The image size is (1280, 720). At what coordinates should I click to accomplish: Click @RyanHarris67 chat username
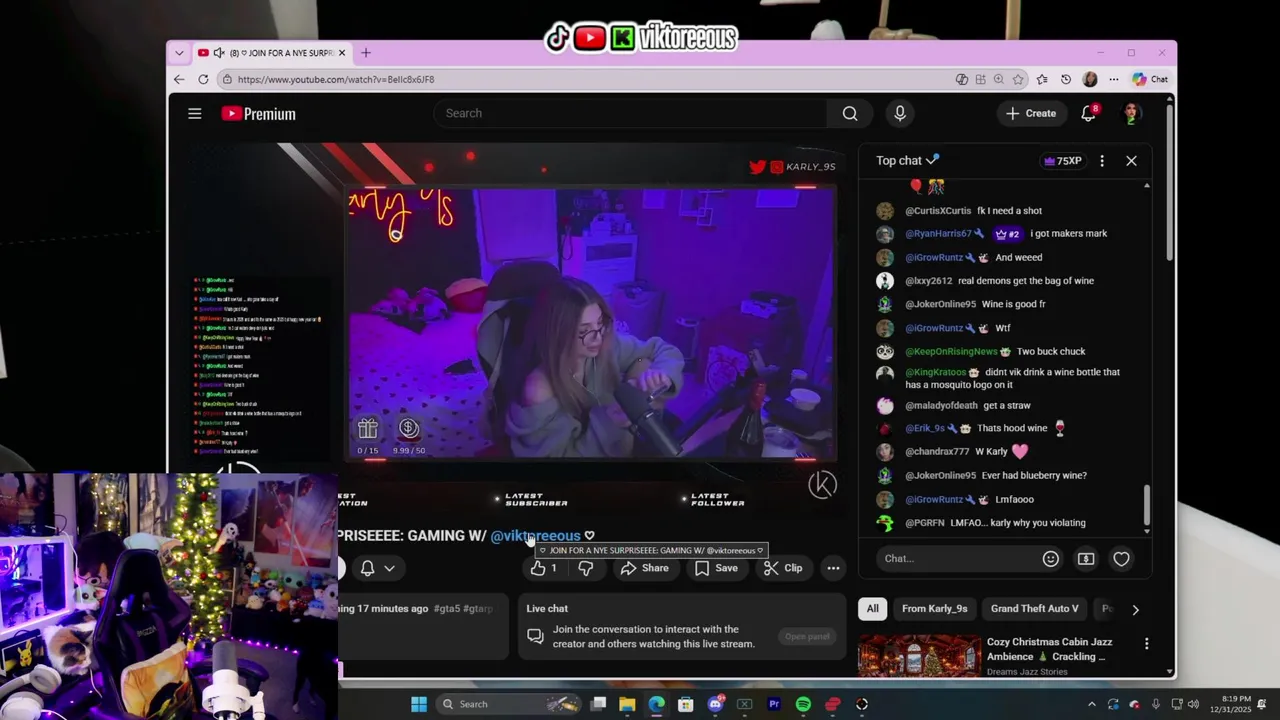[x=938, y=234]
